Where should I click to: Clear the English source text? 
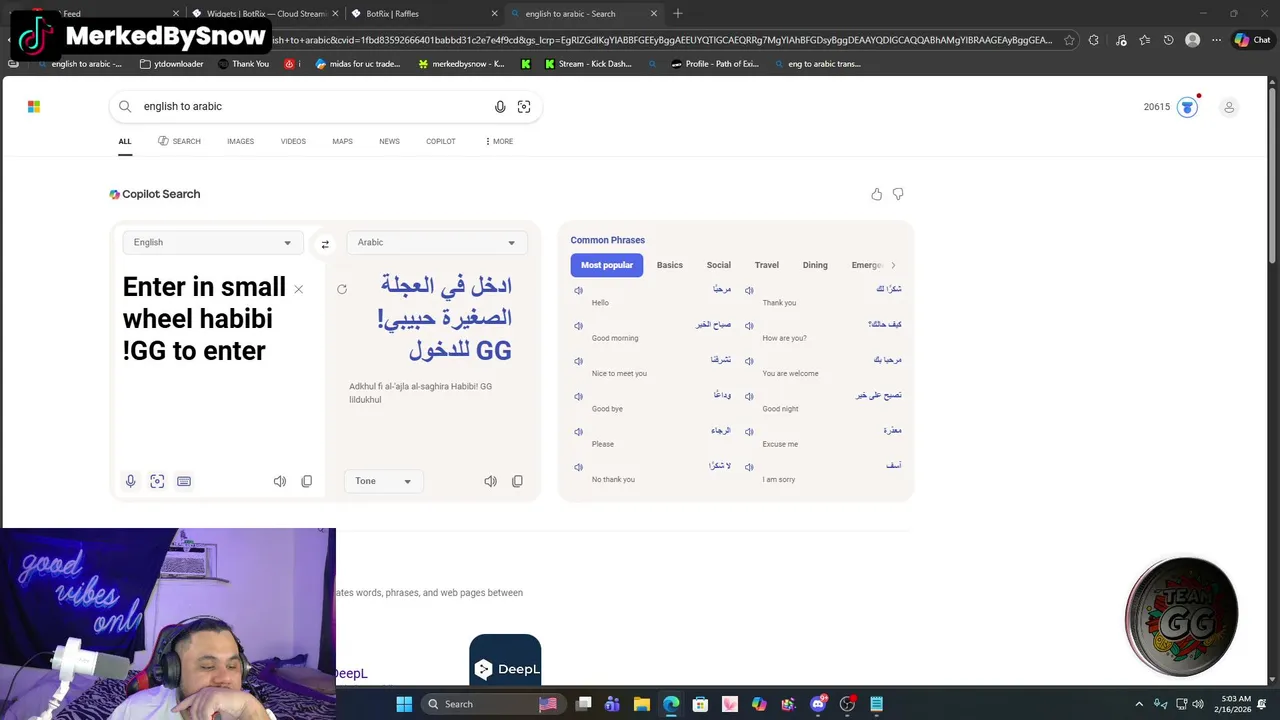point(298,289)
